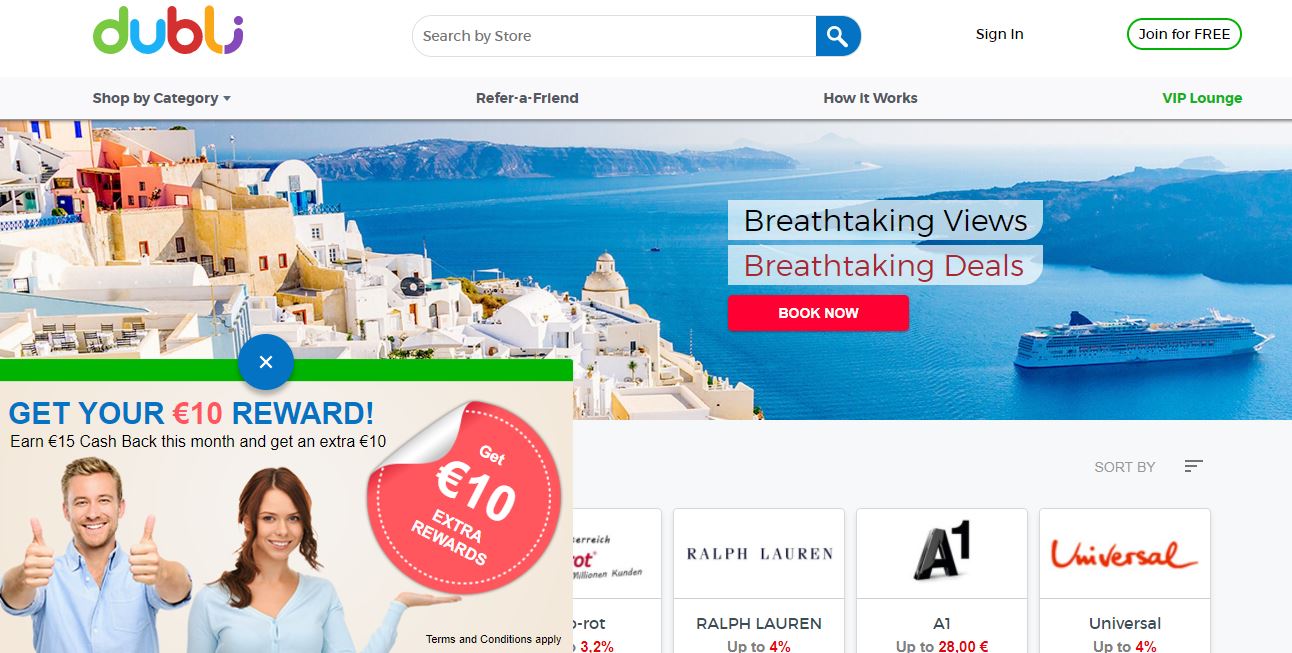Screen dimensions: 1292x653
Task: Open the Ralph Lauren store logo
Action: (759, 553)
